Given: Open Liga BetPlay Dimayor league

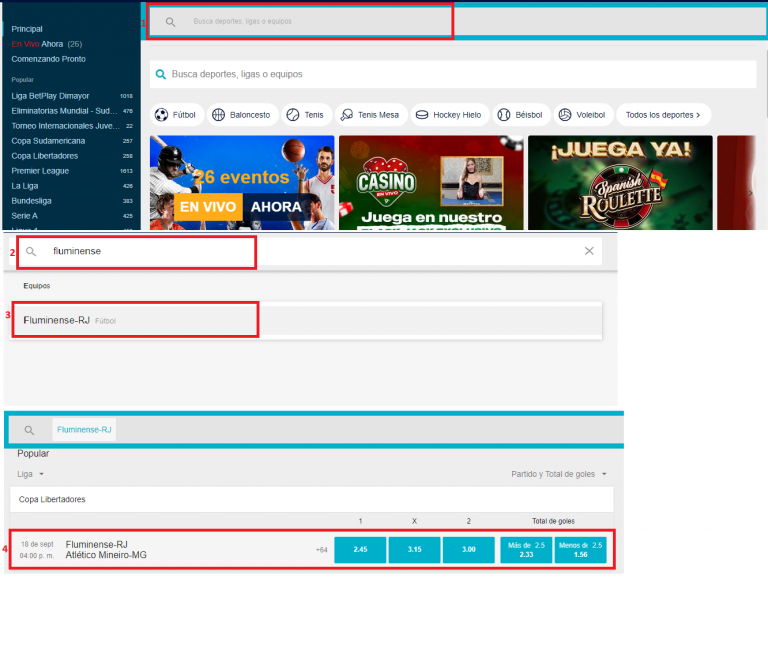Looking at the screenshot, I should coord(72,96).
